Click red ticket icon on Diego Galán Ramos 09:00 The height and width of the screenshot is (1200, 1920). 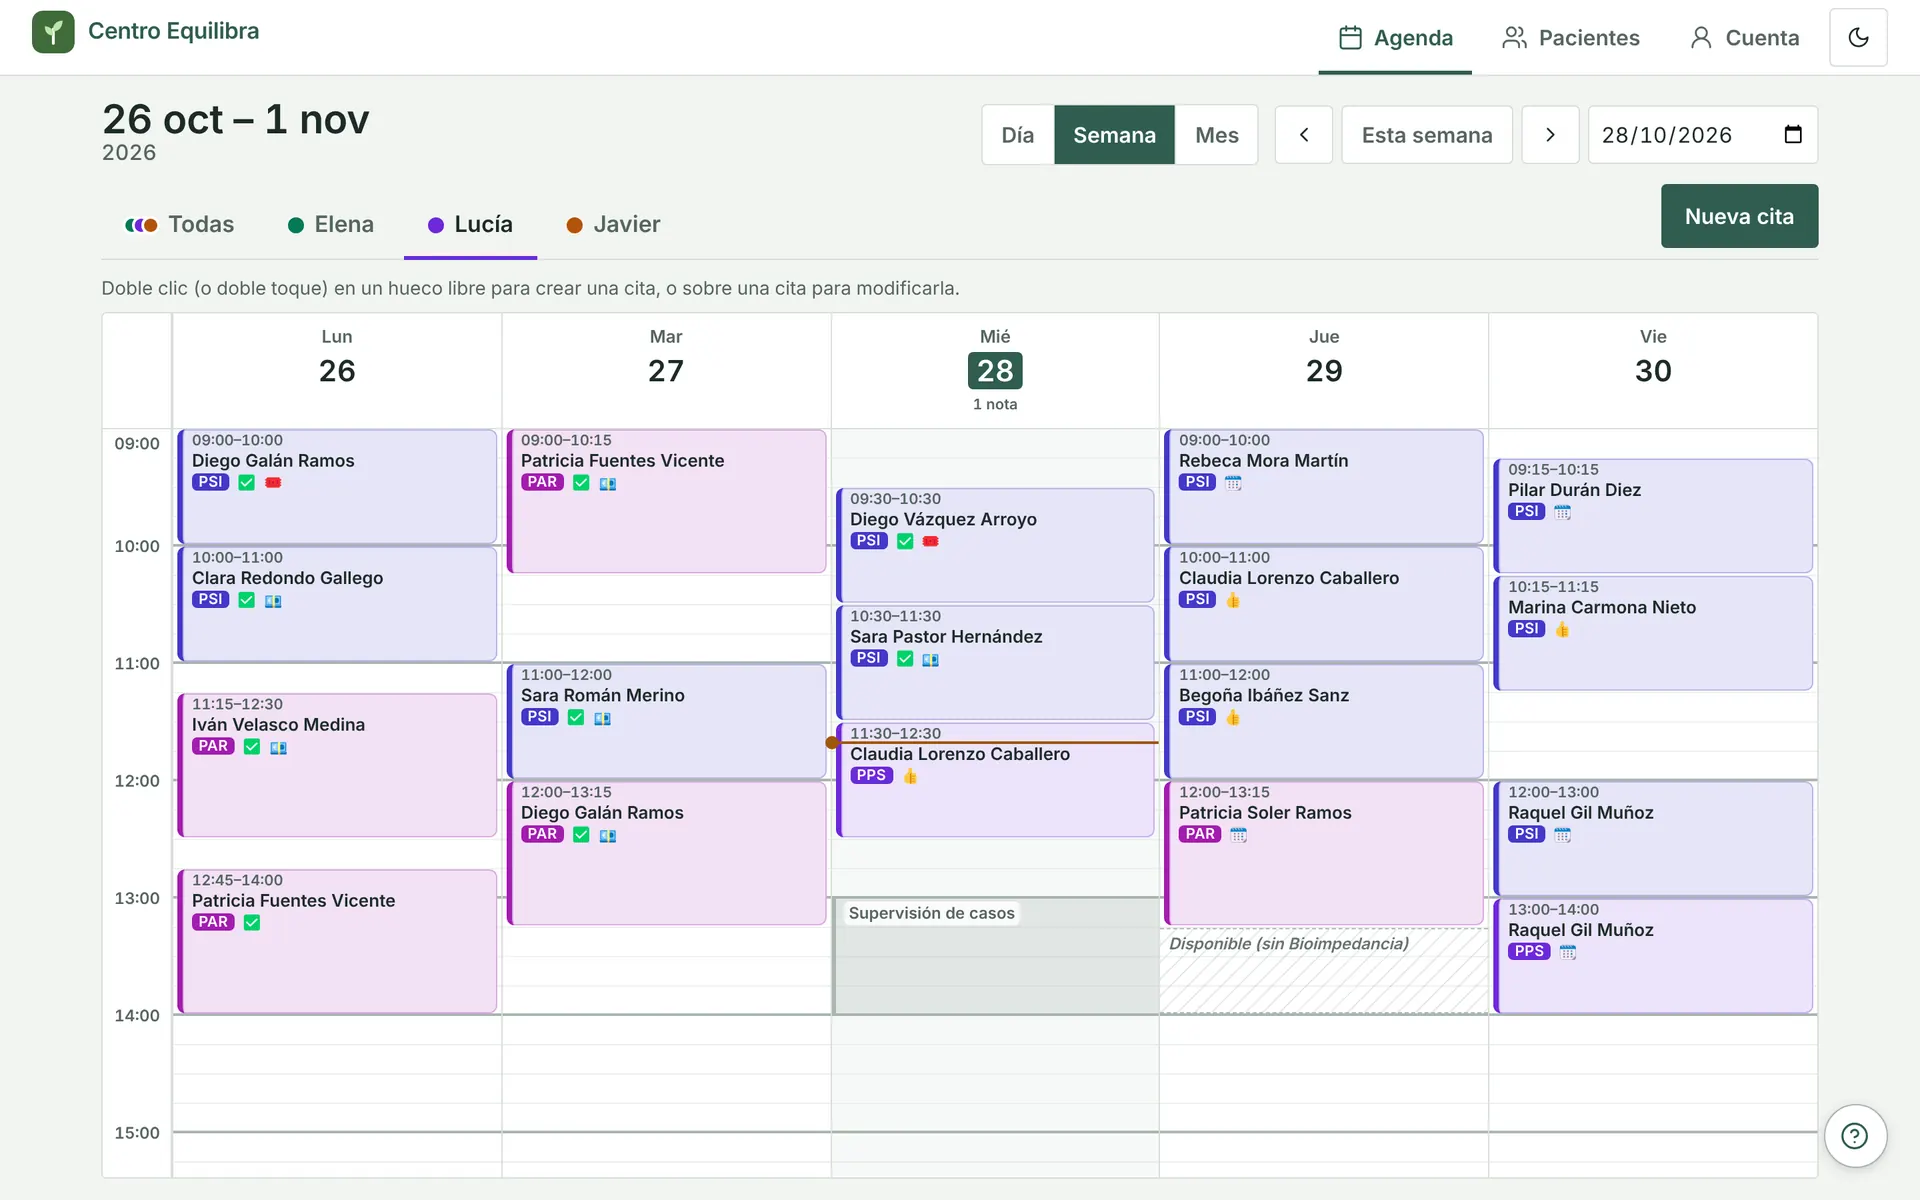pyautogui.click(x=273, y=483)
